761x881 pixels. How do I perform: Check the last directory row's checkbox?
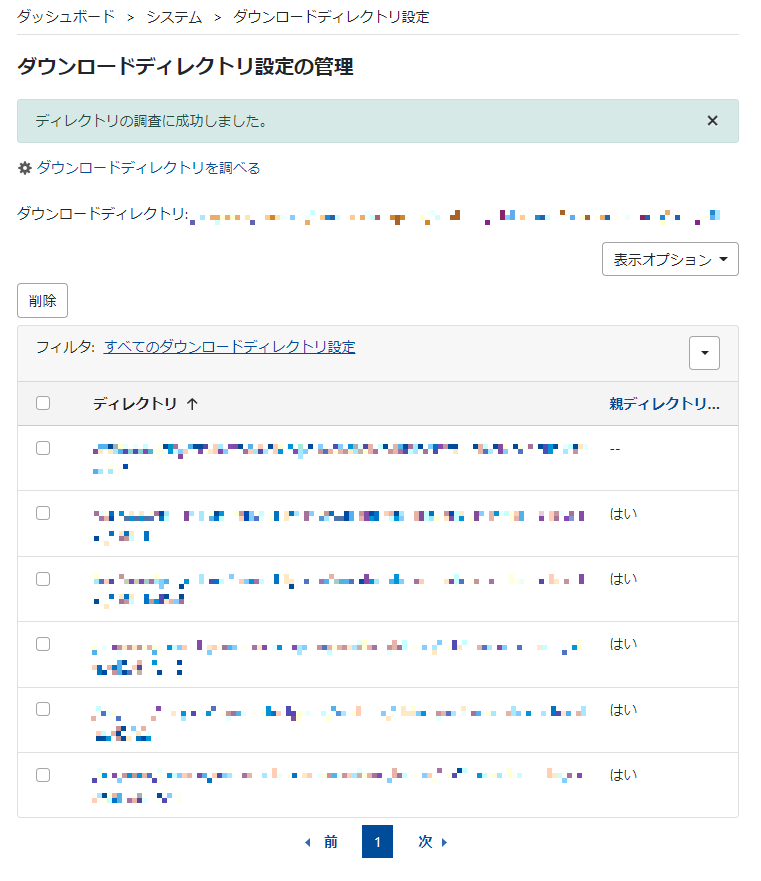tap(43, 773)
